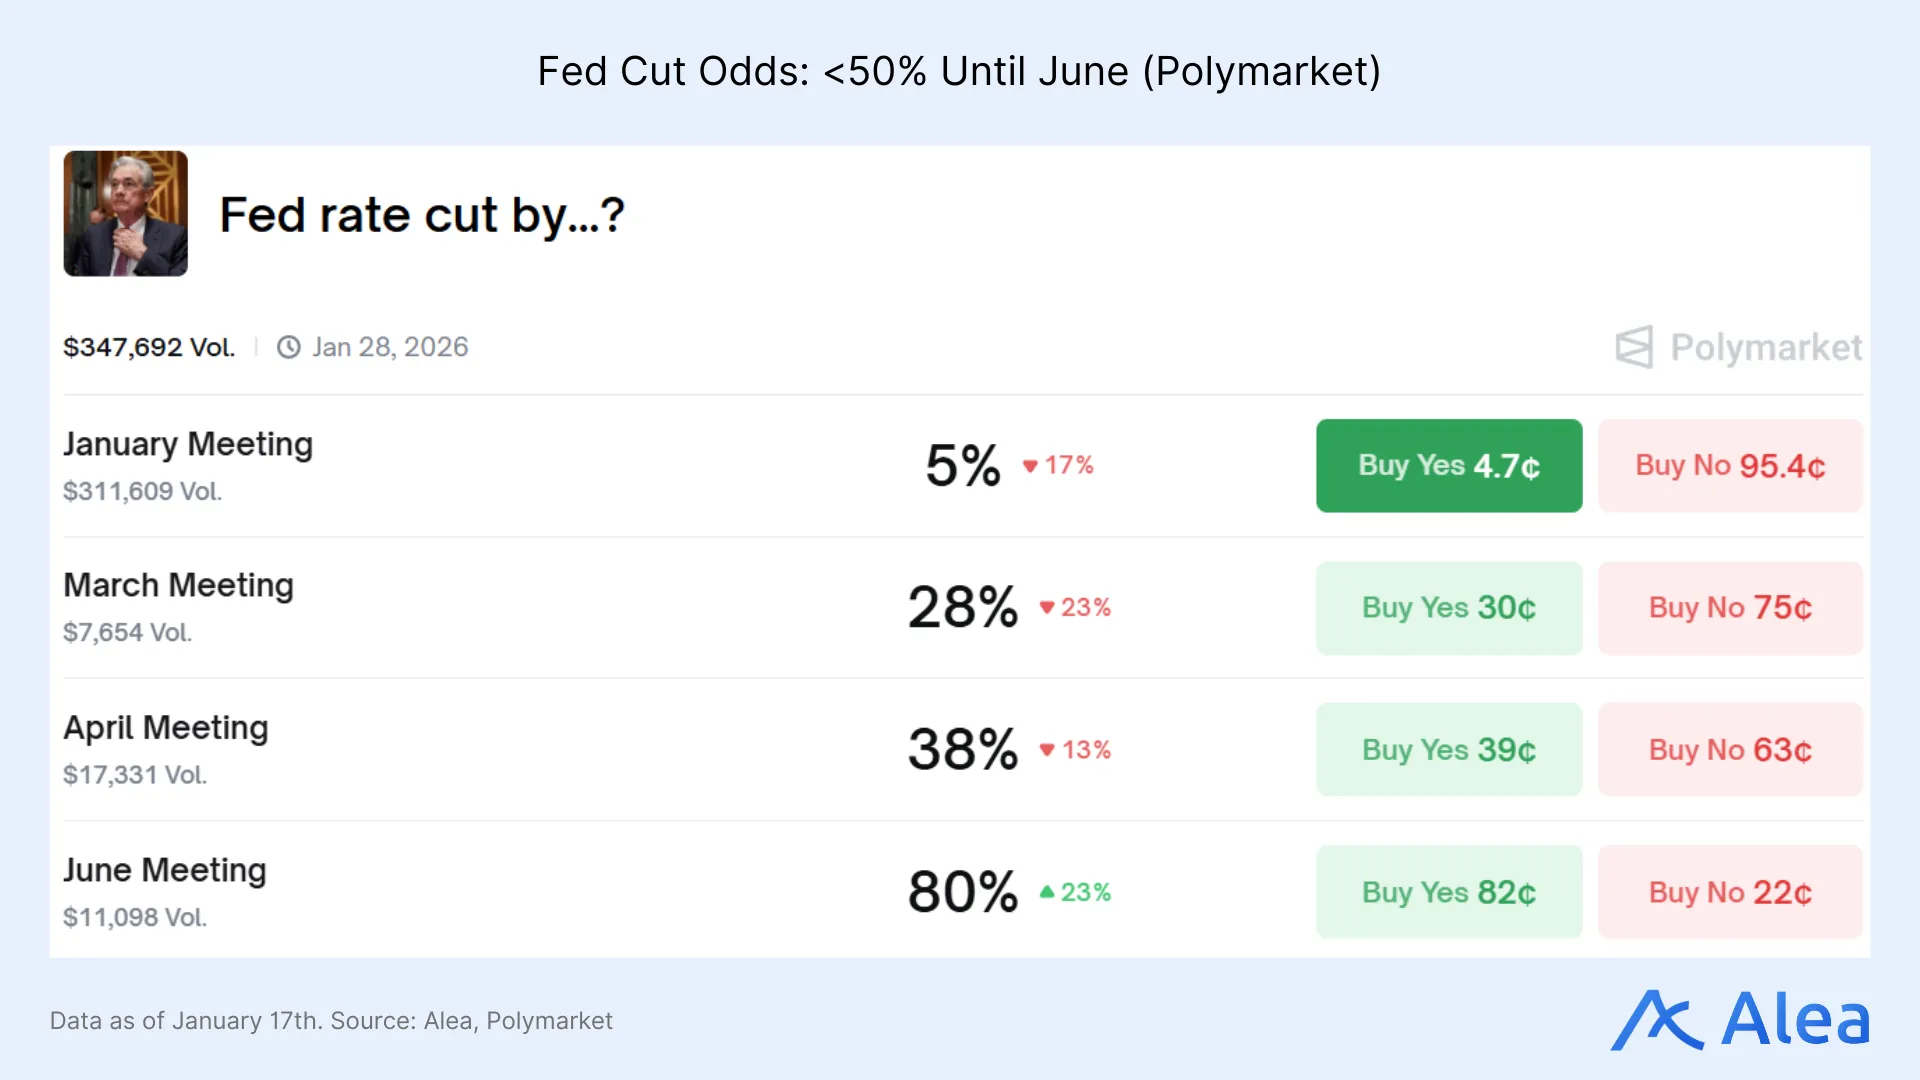Toggle Buy No 75¢ for March Meeting
Viewport: 1920px width, 1080px height.
coord(1729,607)
